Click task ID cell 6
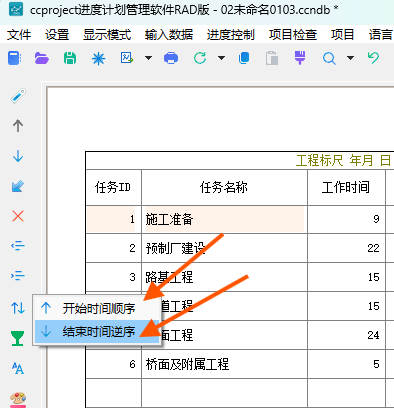This screenshot has height=408, width=394. (113, 364)
